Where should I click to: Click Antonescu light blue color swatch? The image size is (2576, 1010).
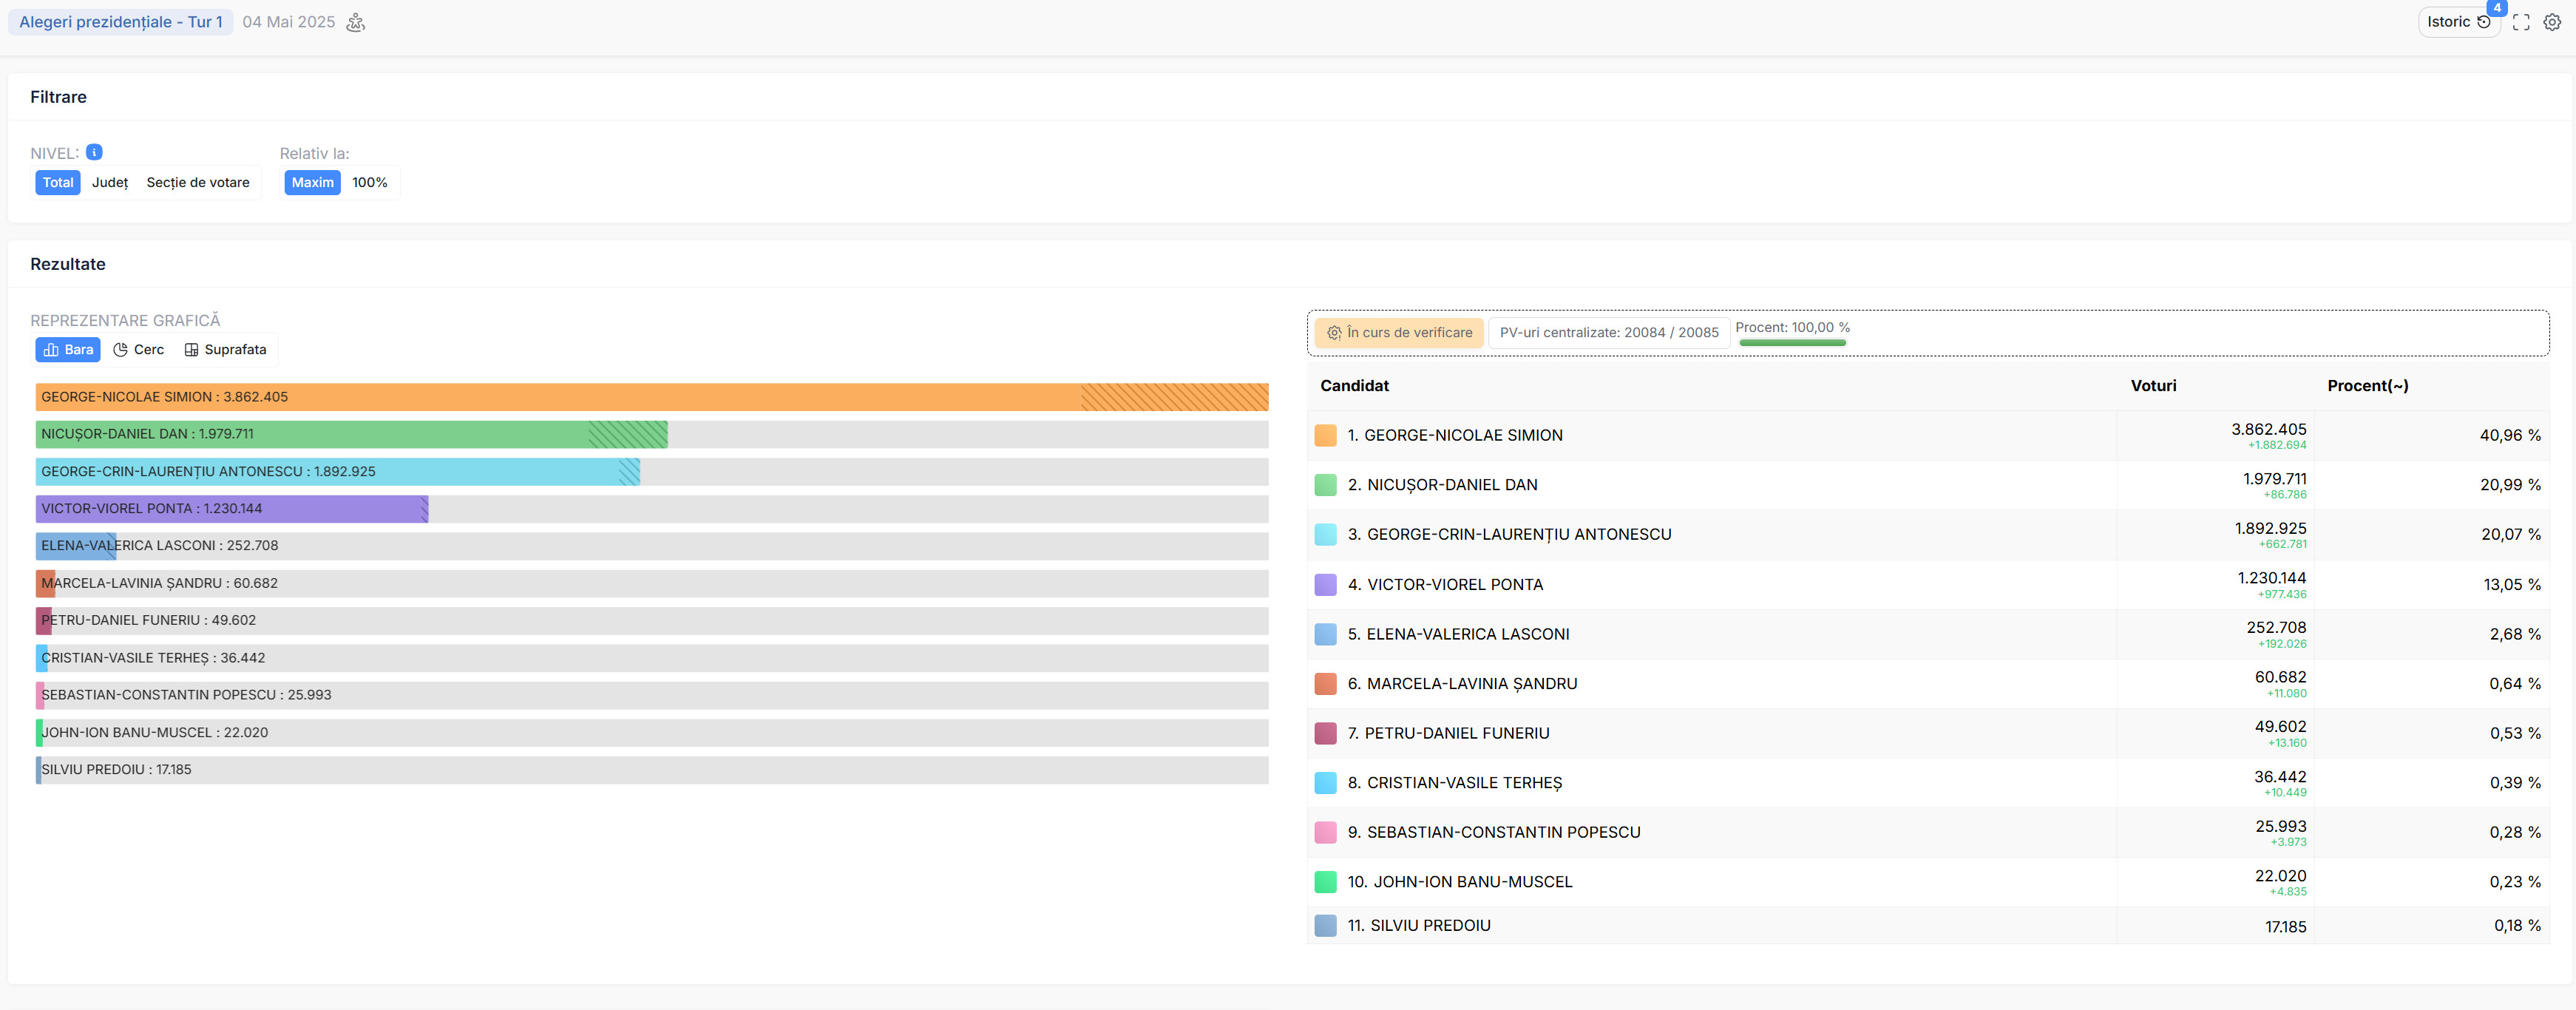[x=1325, y=534]
